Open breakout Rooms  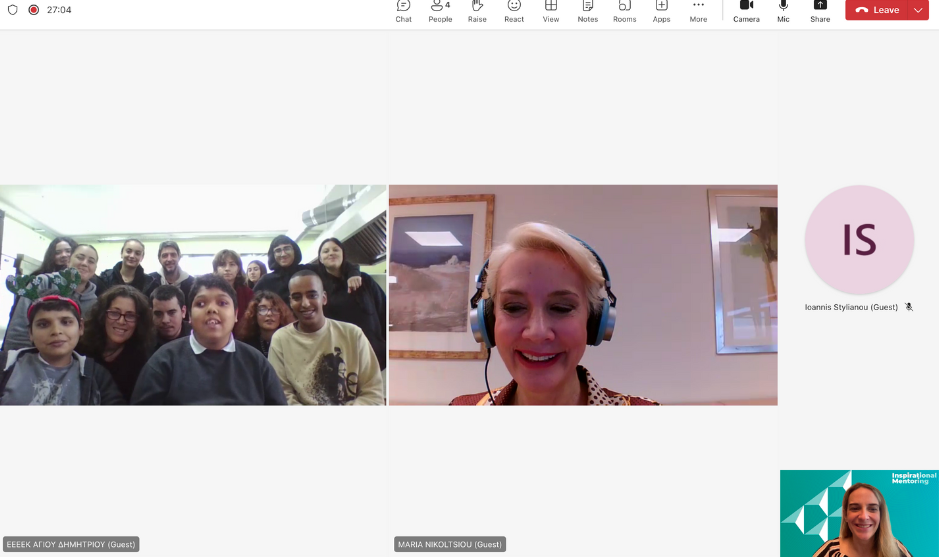coord(624,11)
